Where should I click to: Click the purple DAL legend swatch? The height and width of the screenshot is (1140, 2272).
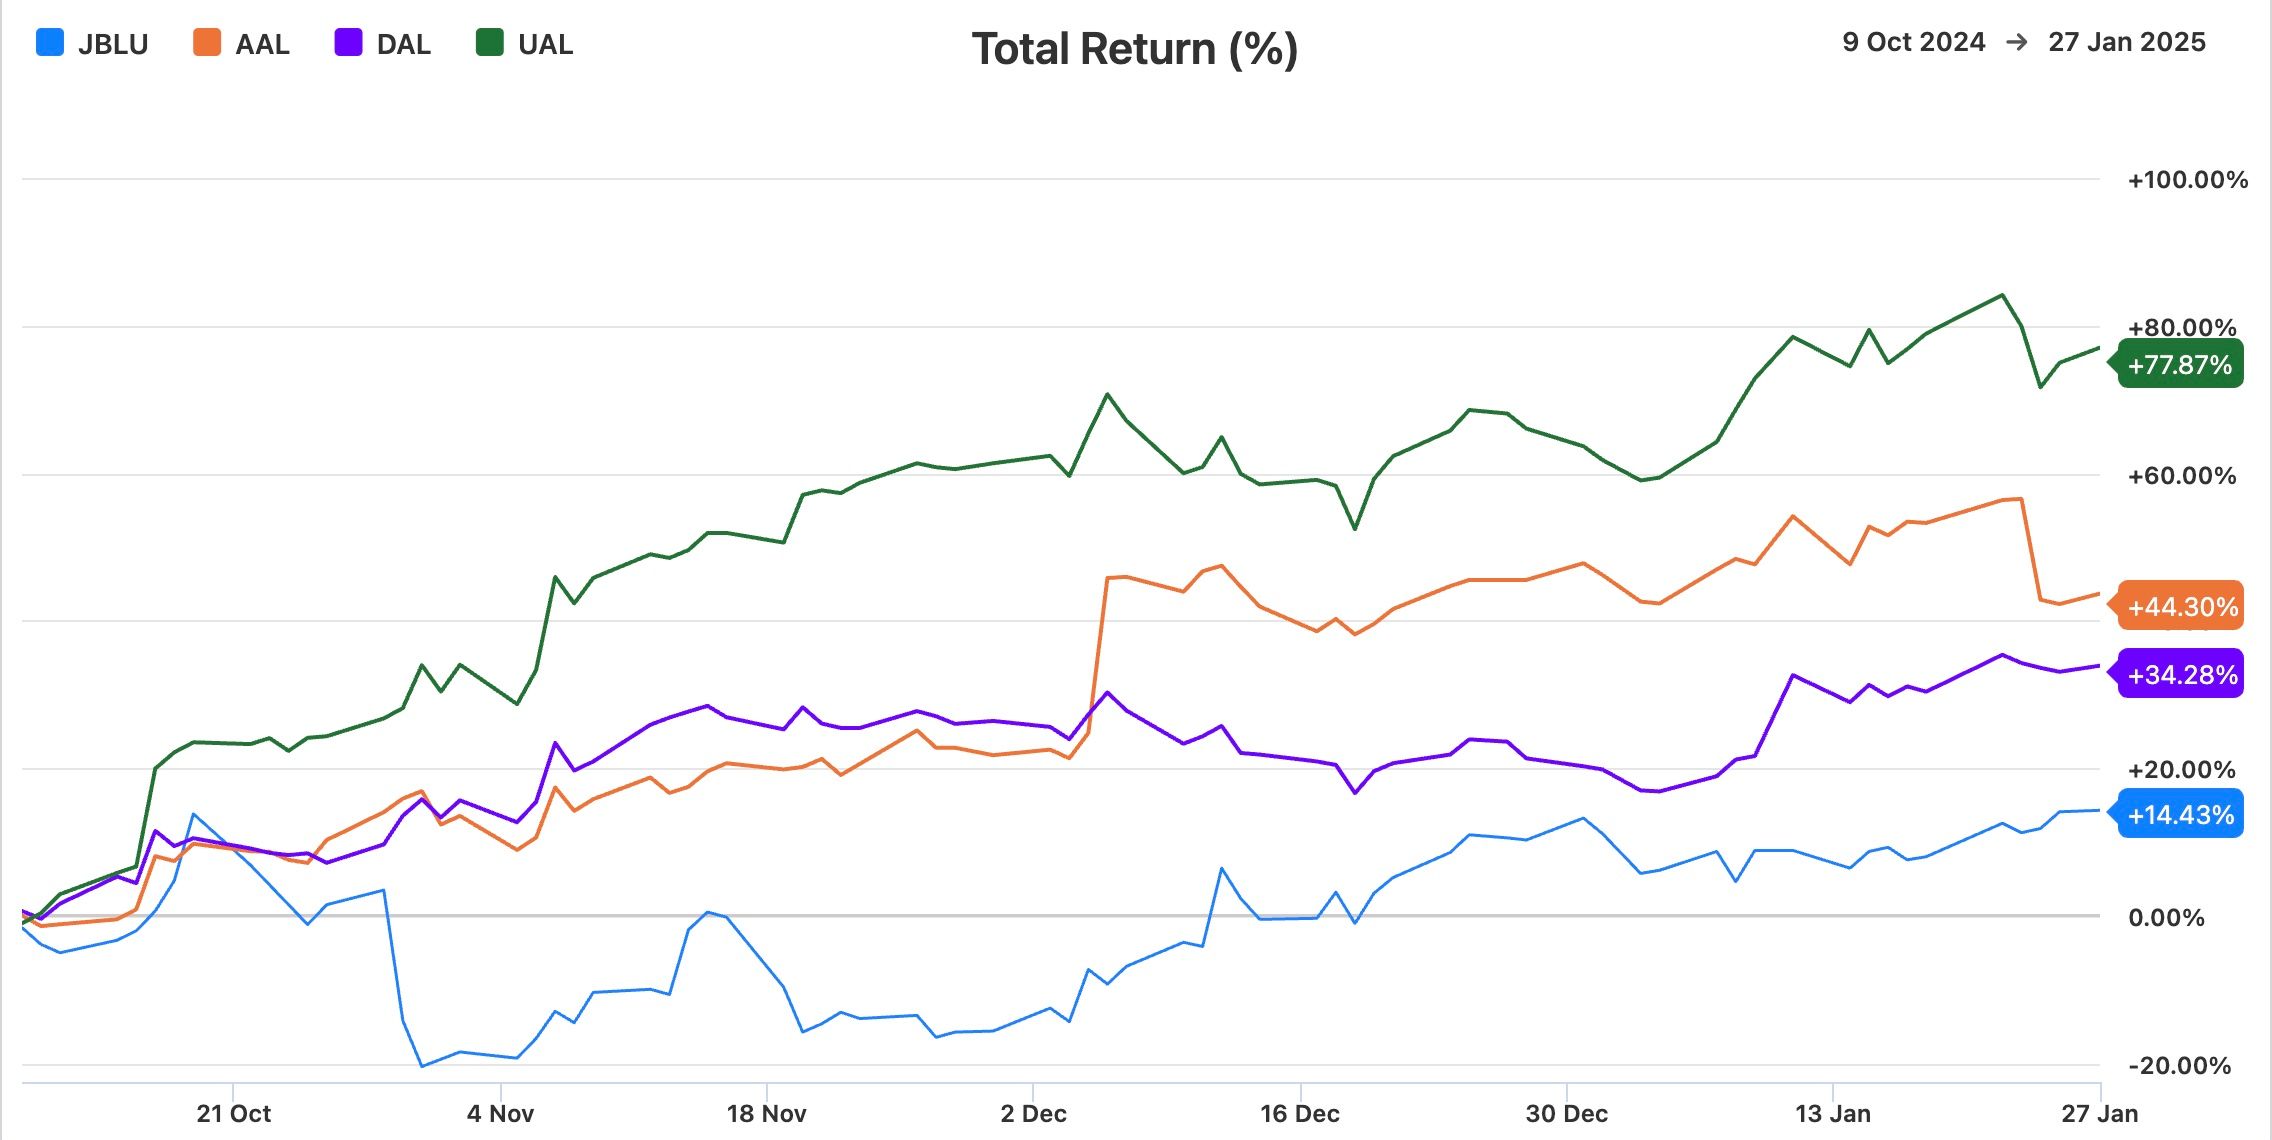click(348, 43)
